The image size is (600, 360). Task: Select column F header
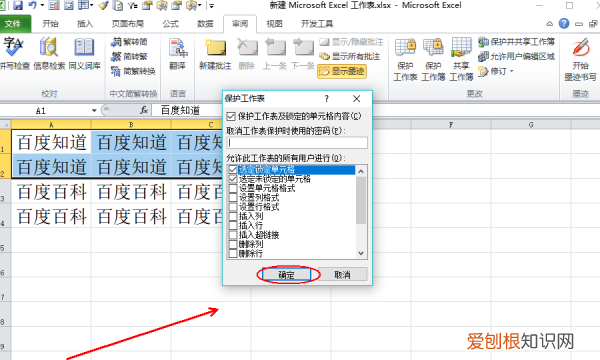(451, 125)
